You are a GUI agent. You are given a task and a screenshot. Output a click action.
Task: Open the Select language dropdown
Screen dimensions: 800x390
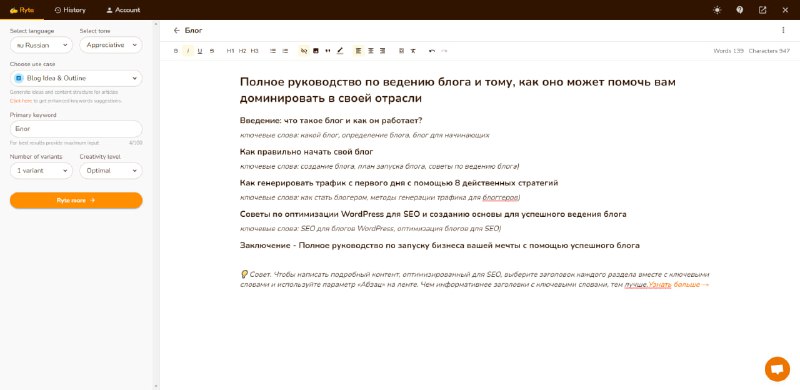41,45
